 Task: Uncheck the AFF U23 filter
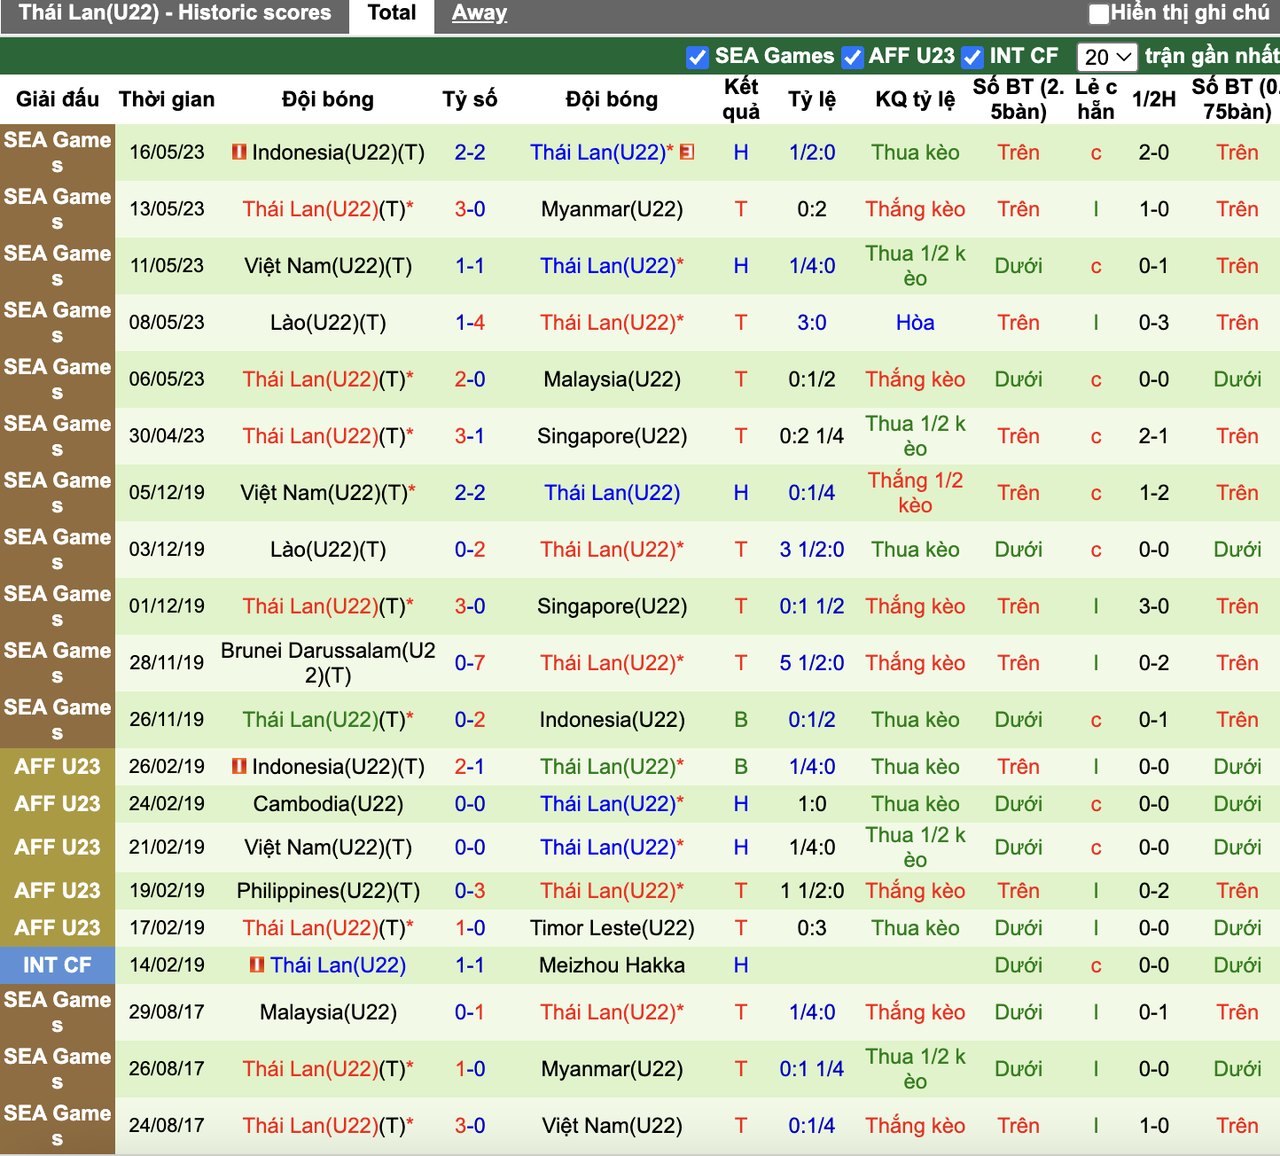tap(853, 57)
